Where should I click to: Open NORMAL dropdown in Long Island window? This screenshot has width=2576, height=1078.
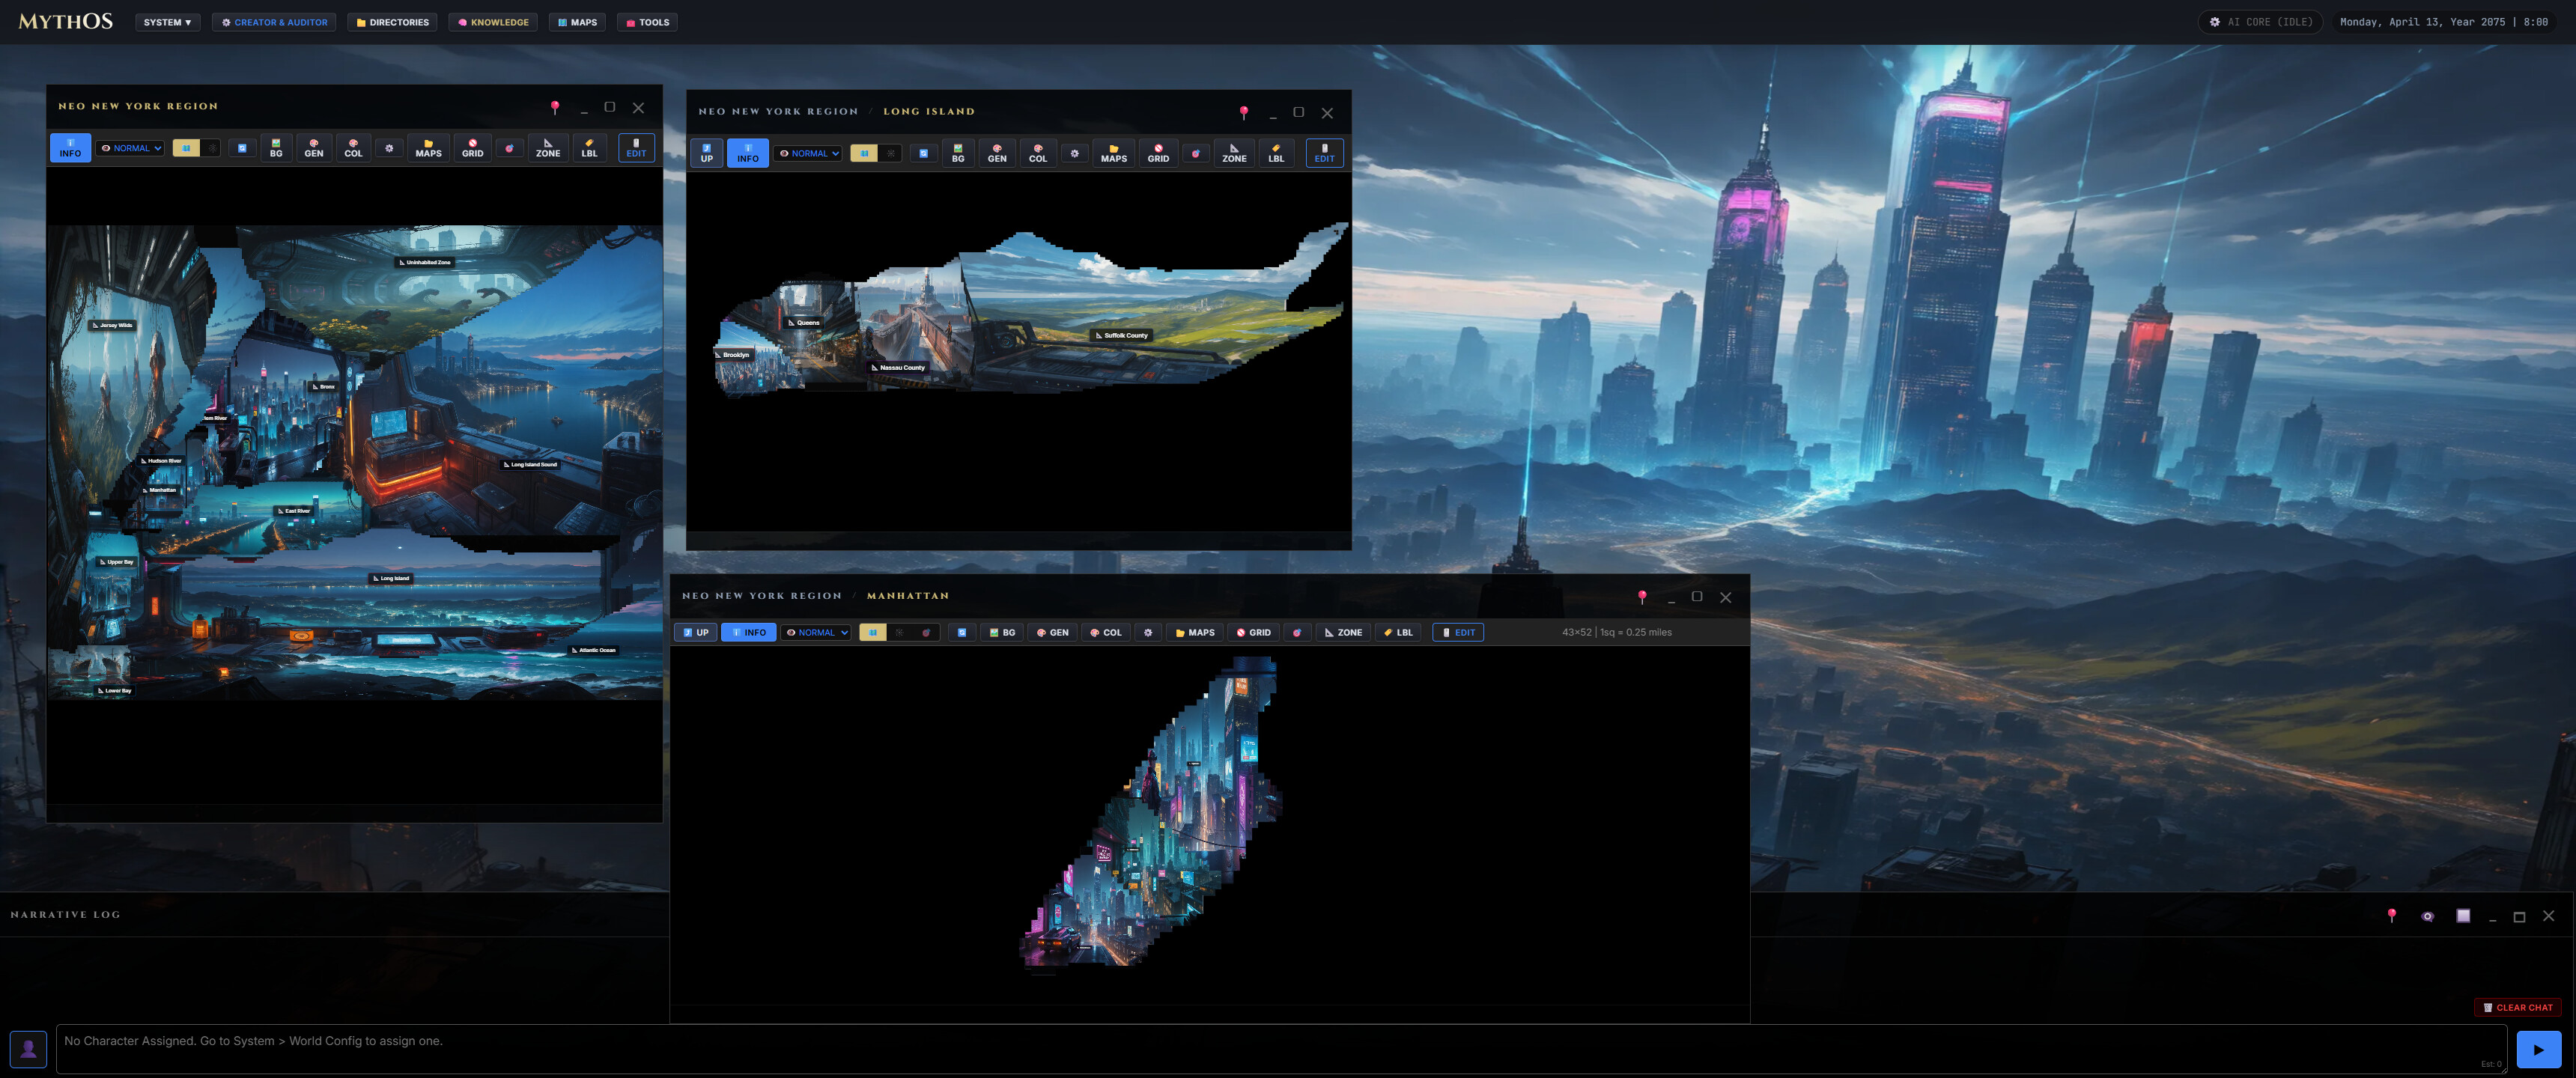click(x=808, y=153)
